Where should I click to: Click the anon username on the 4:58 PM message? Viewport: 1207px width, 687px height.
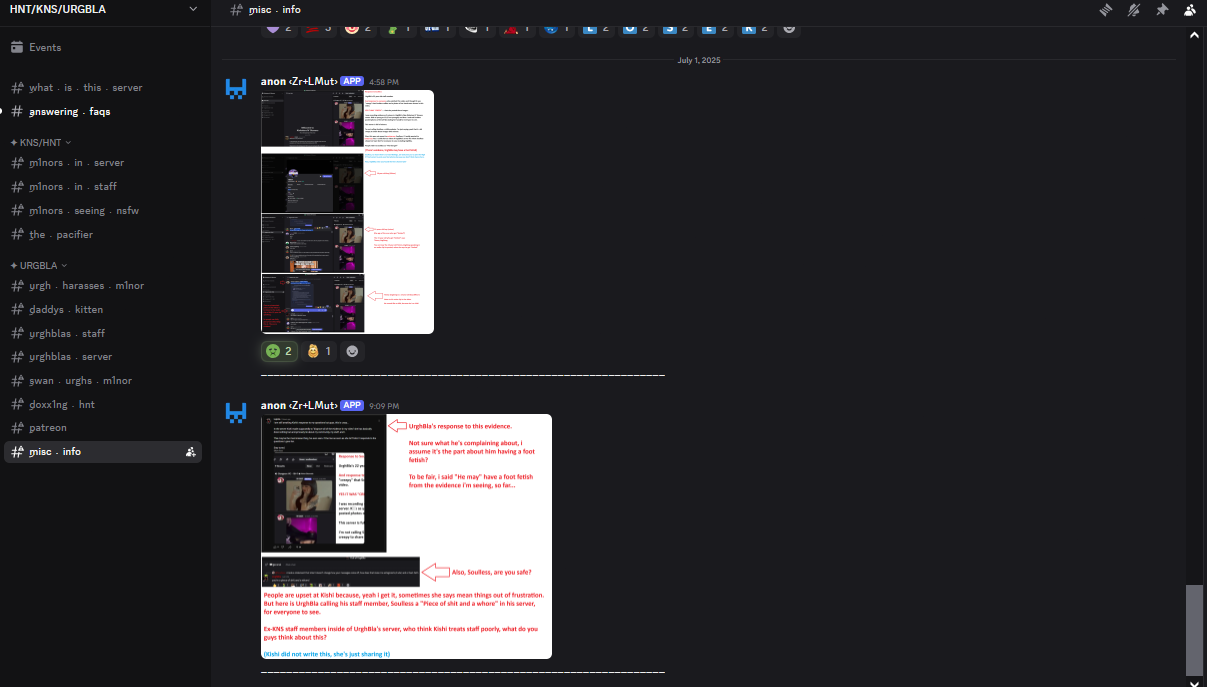298,81
